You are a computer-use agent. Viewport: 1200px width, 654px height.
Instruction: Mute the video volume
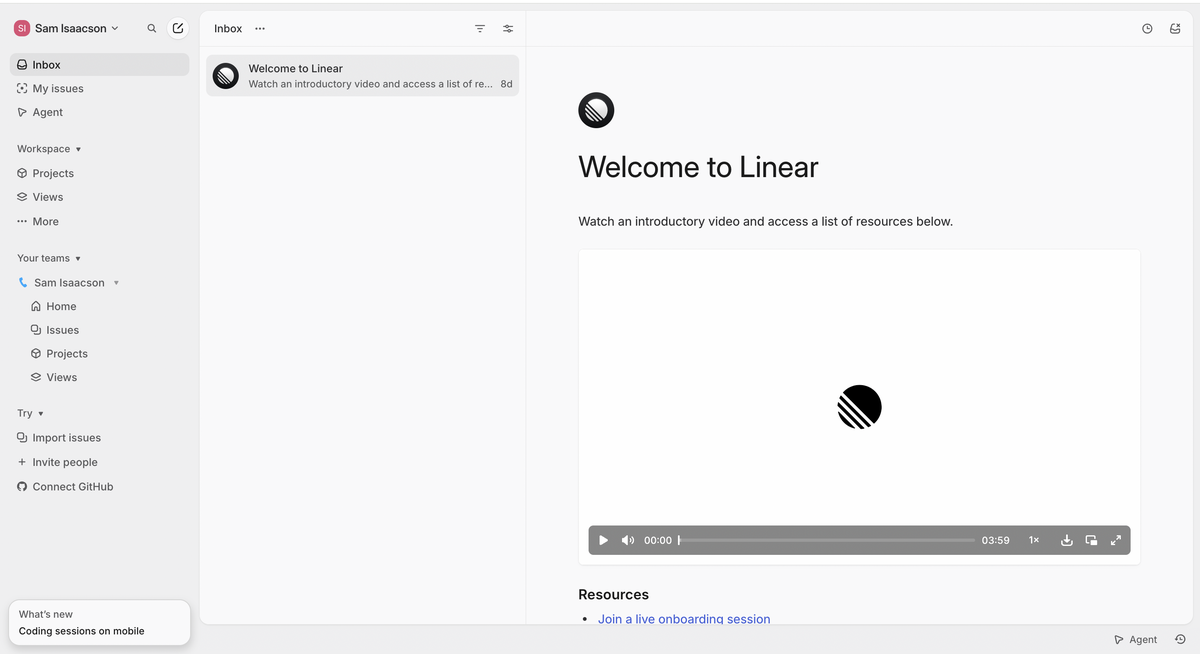click(x=628, y=540)
